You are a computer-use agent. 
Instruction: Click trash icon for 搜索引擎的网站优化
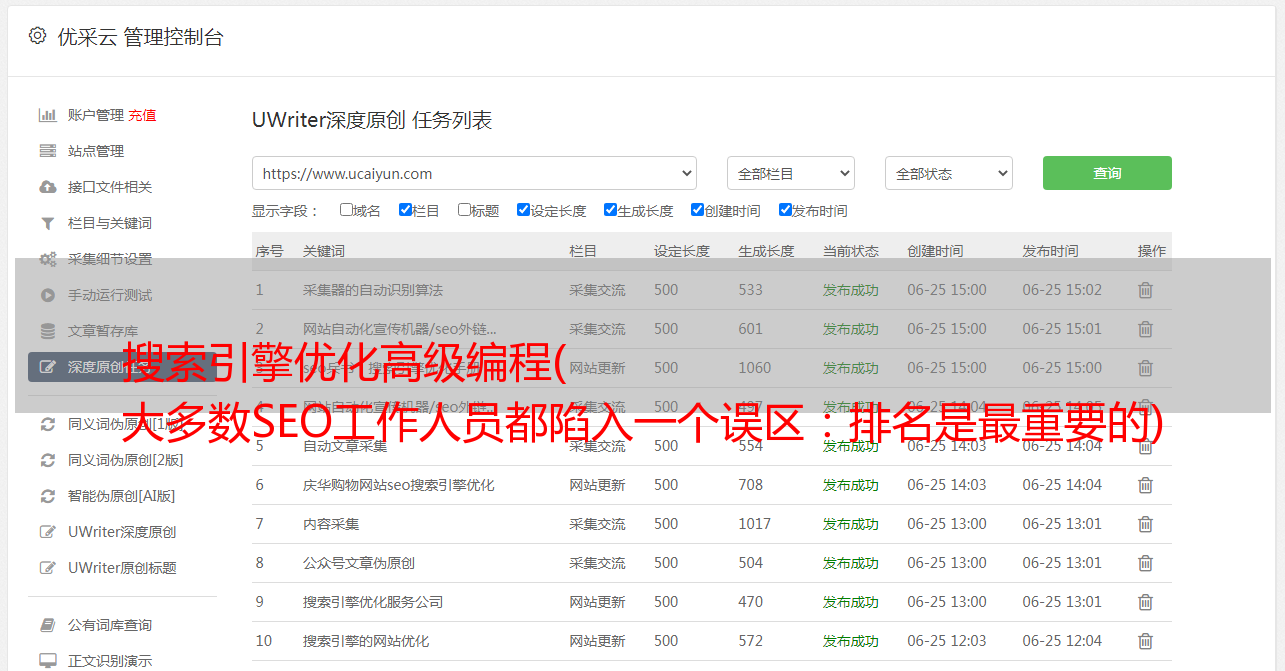[1145, 641]
